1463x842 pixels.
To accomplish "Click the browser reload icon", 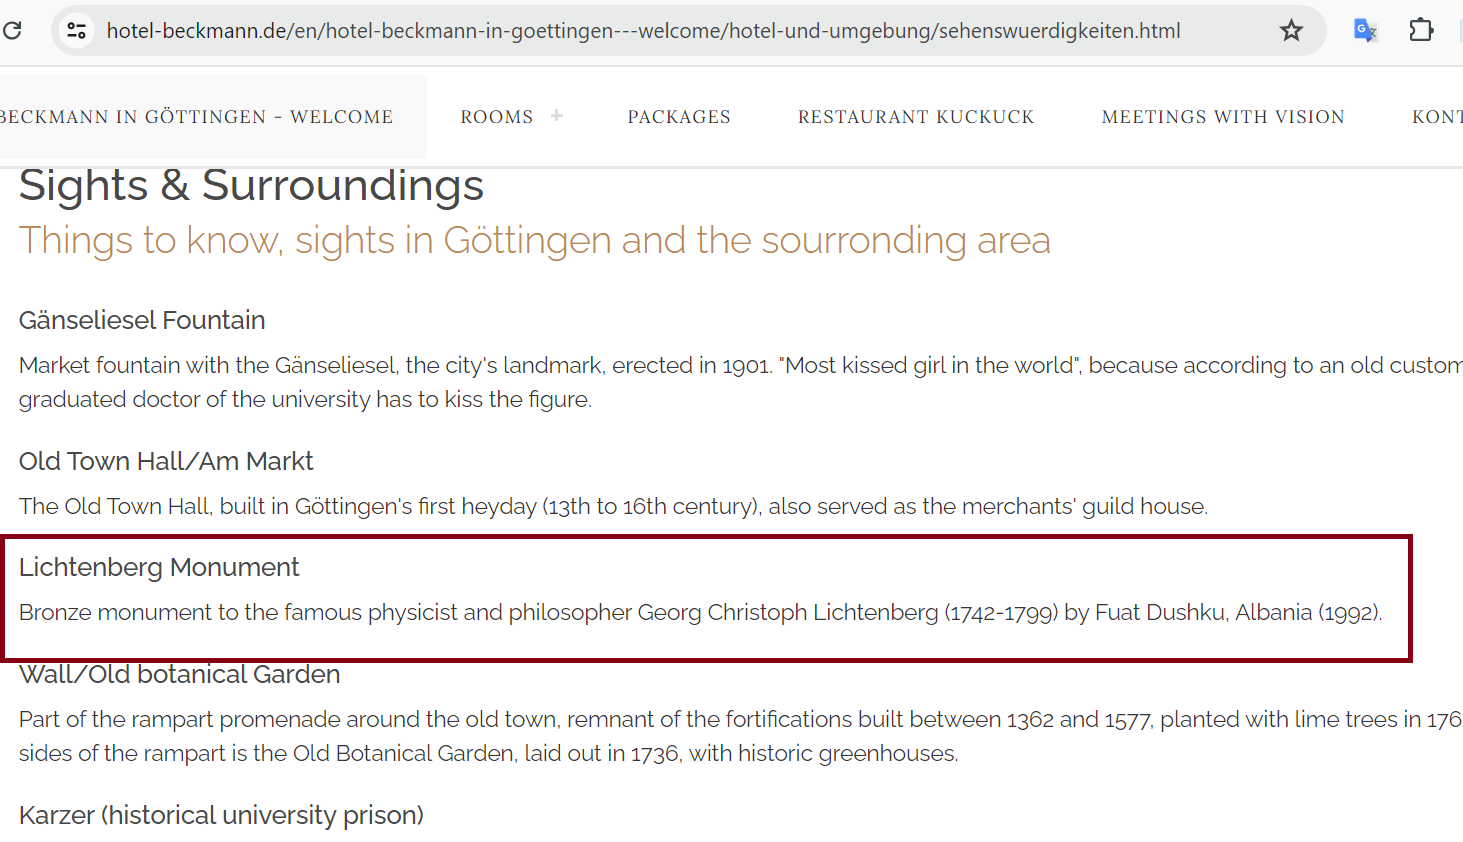I will (12, 30).
